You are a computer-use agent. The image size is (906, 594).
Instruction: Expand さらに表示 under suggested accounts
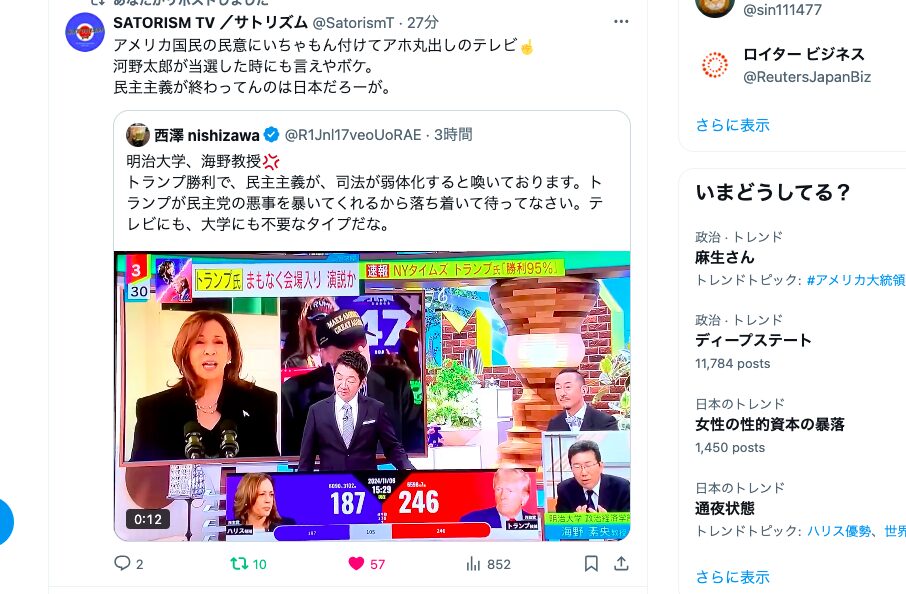click(x=733, y=125)
